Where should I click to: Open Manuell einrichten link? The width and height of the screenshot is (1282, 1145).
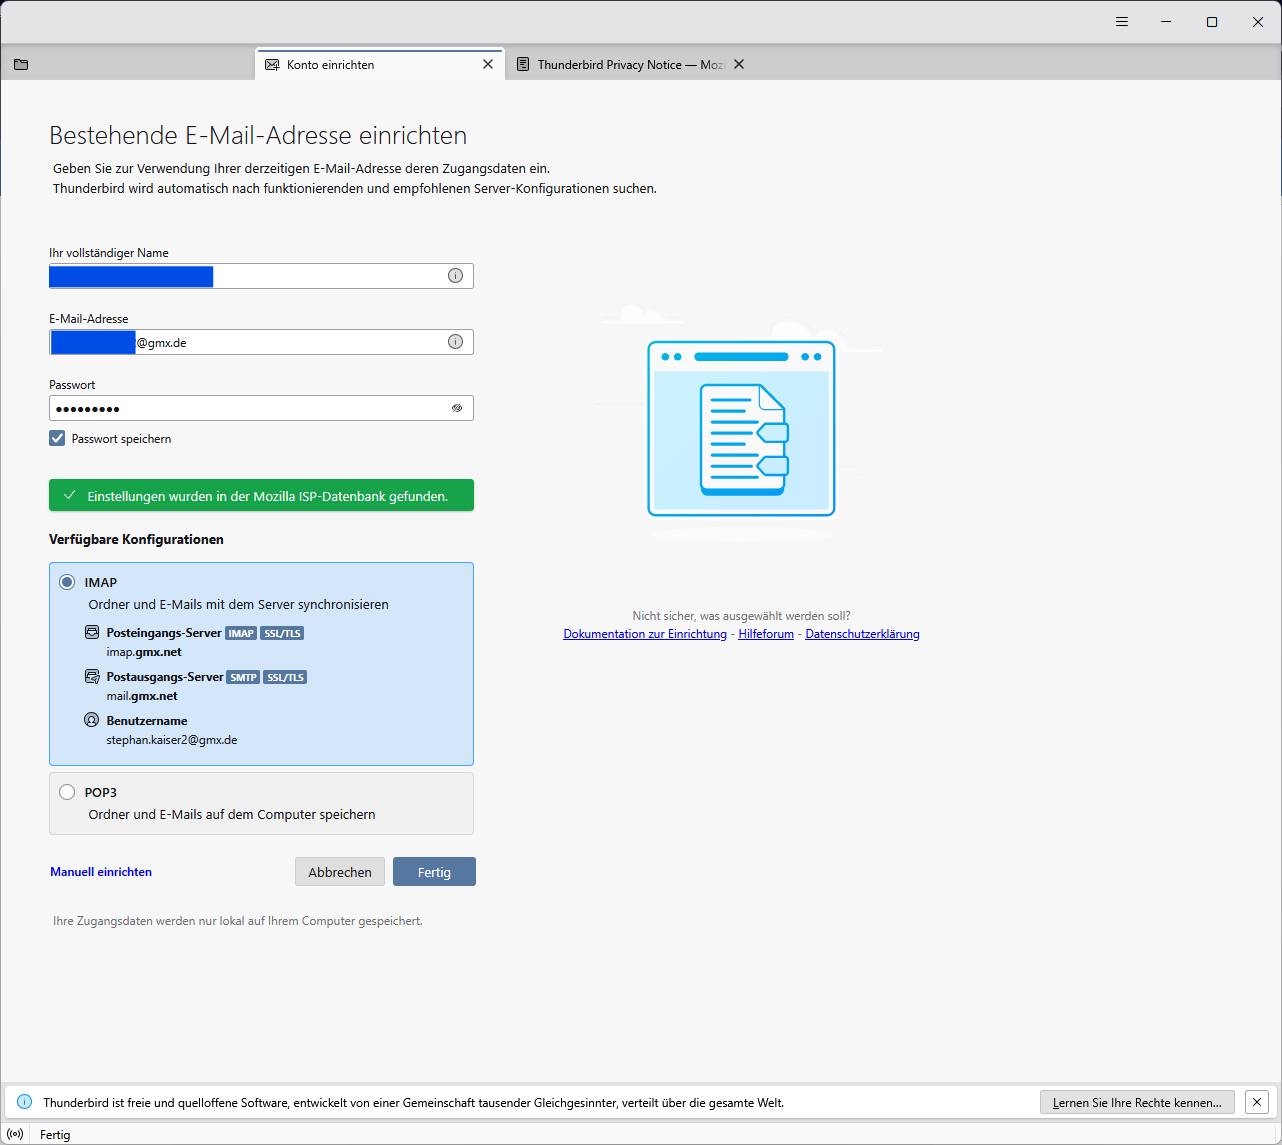(x=101, y=872)
